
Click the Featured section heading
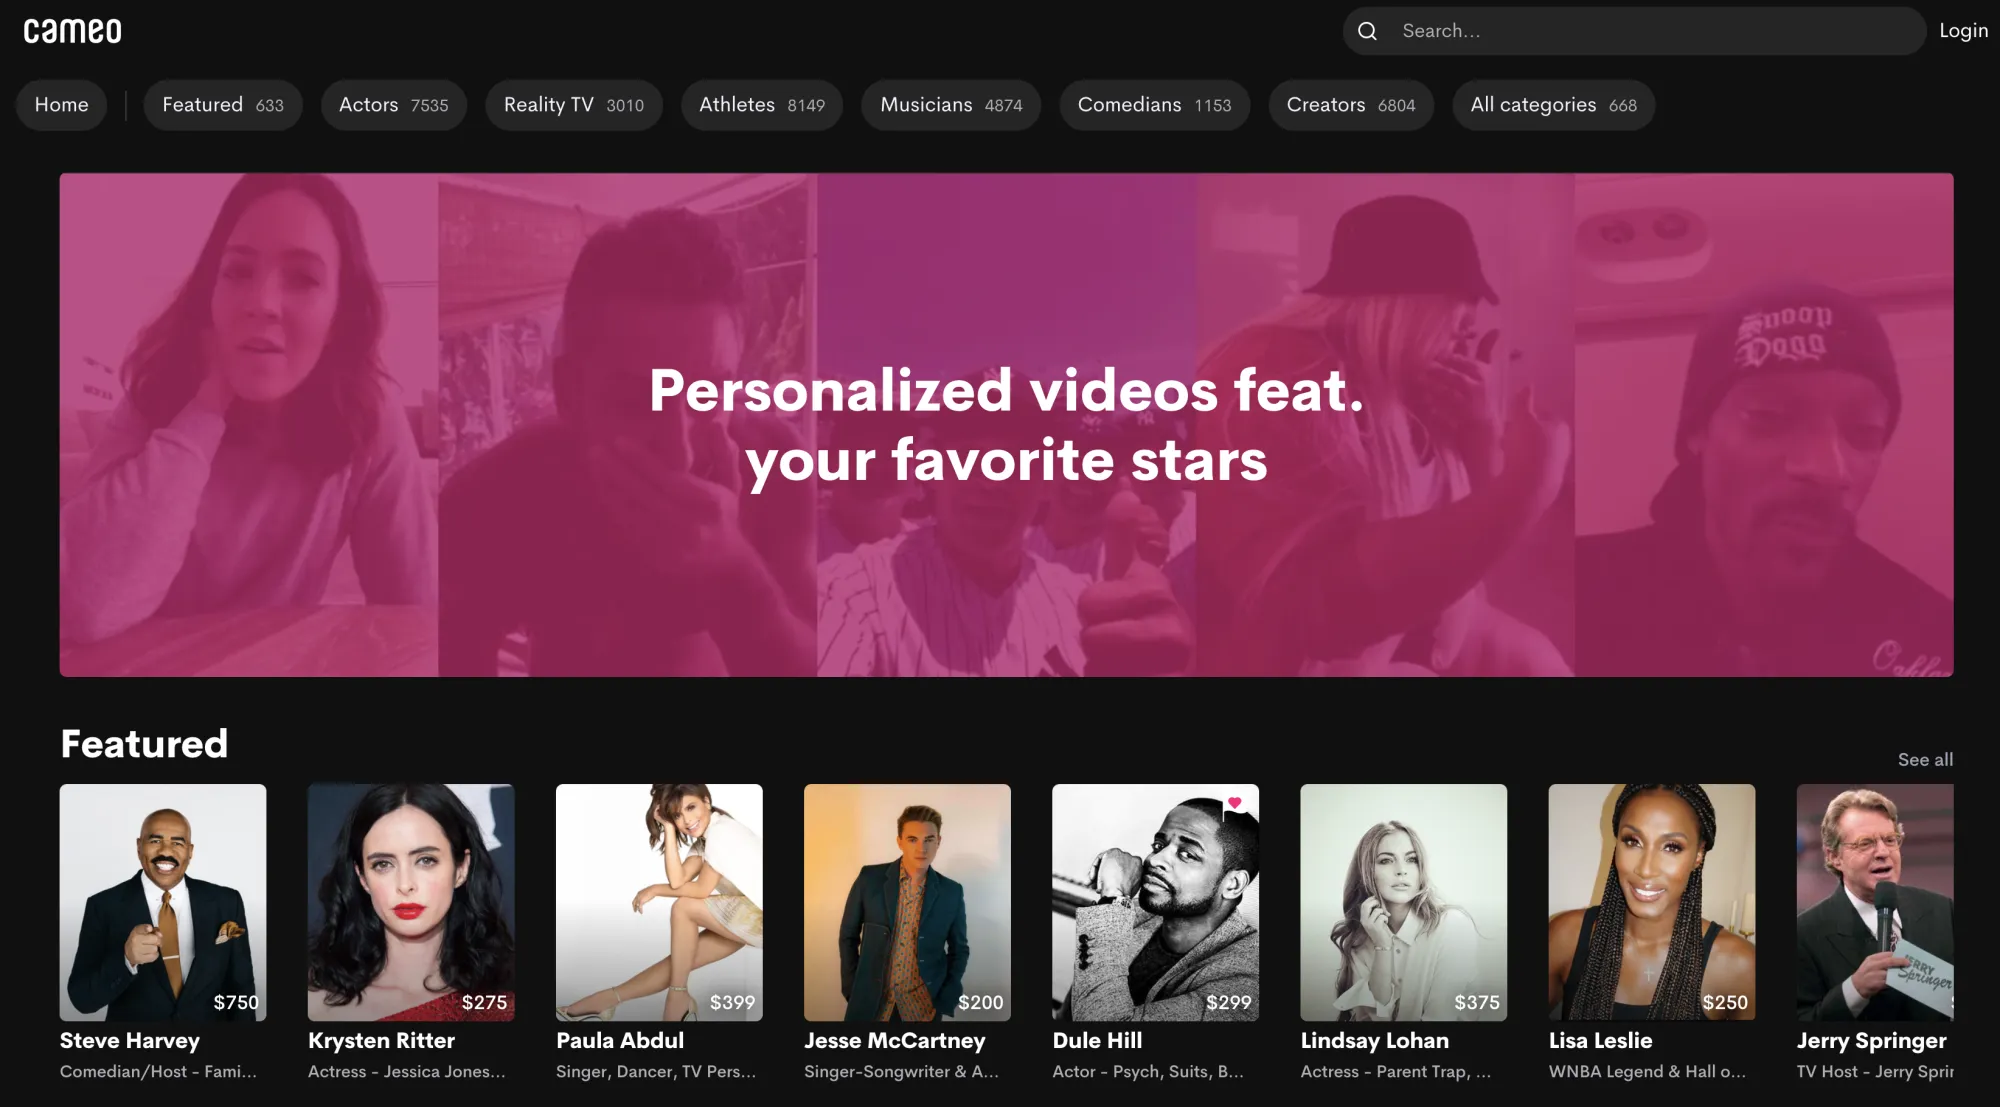pos(144,744)
